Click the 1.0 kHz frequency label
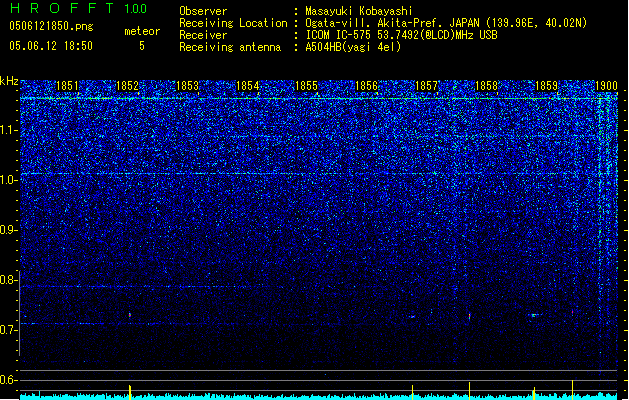629x400 pixels. [9, 180]
